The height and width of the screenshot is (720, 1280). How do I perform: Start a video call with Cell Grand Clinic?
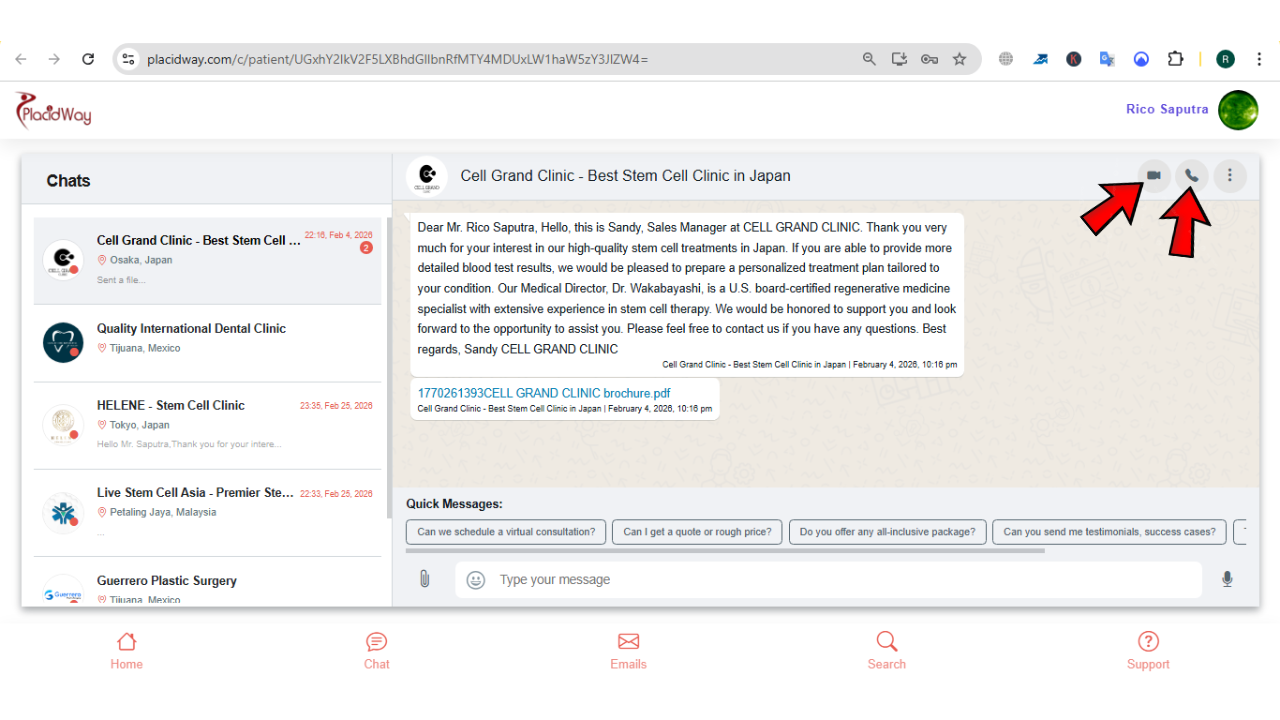1153,176
